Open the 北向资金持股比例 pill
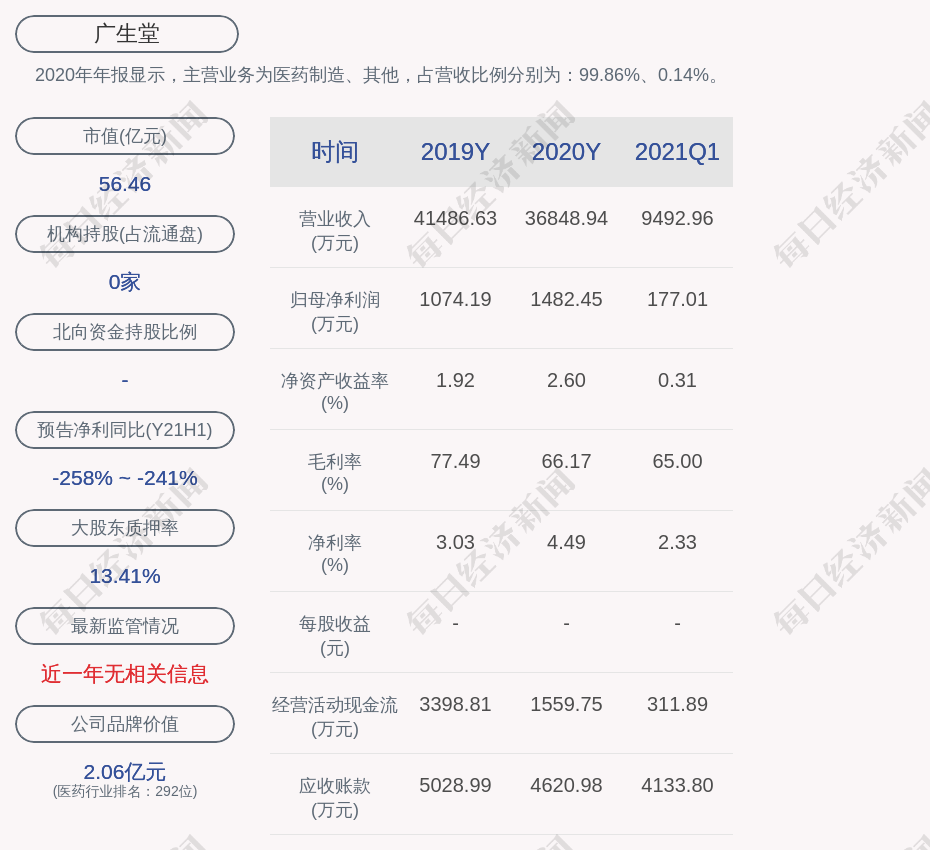 point(125,332)
